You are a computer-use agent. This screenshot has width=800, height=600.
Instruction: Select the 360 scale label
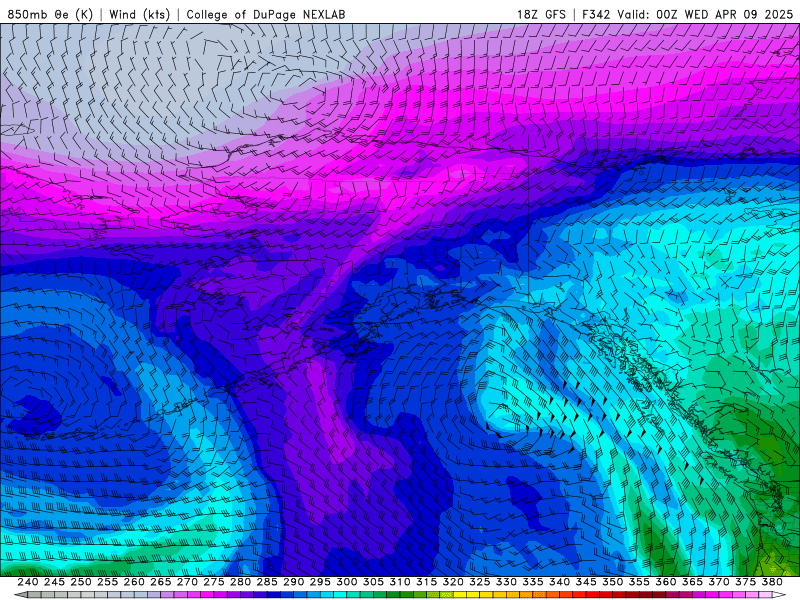coord(665,582)
